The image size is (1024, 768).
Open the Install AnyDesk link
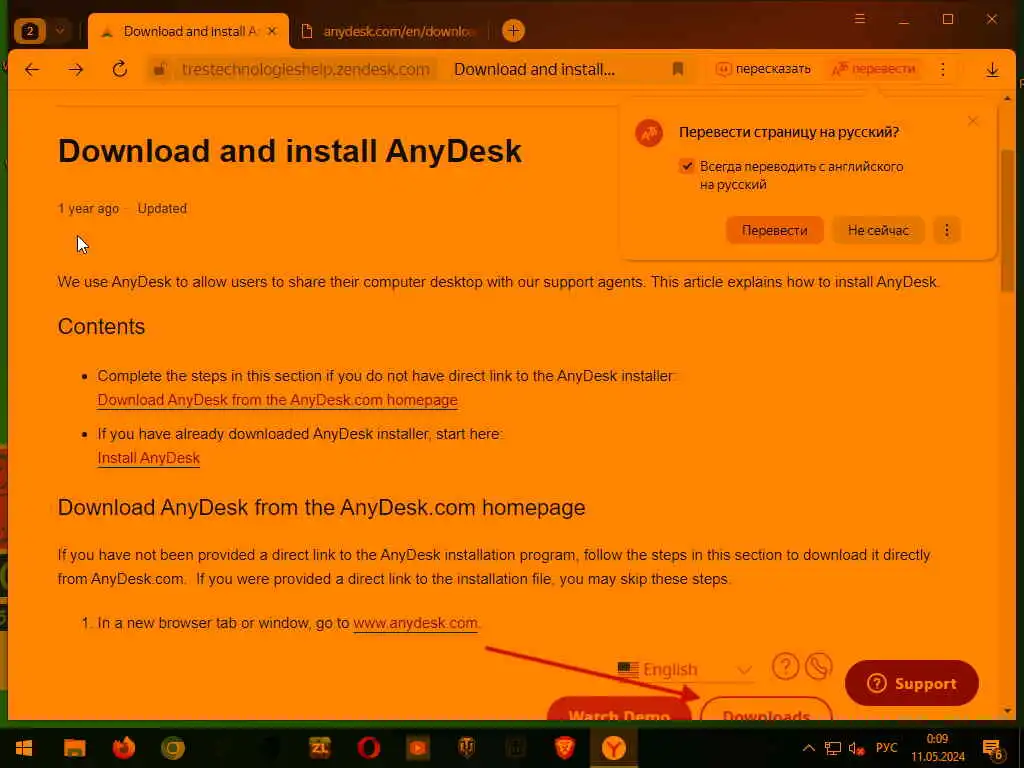coord(148,458)
